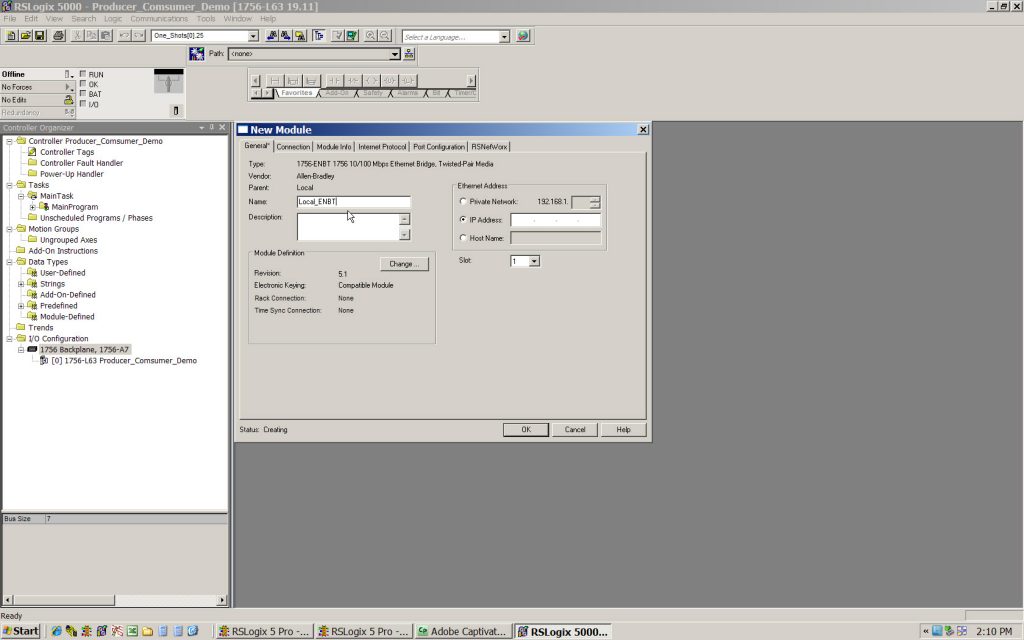The image size is (1024, 640).
Task: Click the Description text area
Action: tap(348, 227)
